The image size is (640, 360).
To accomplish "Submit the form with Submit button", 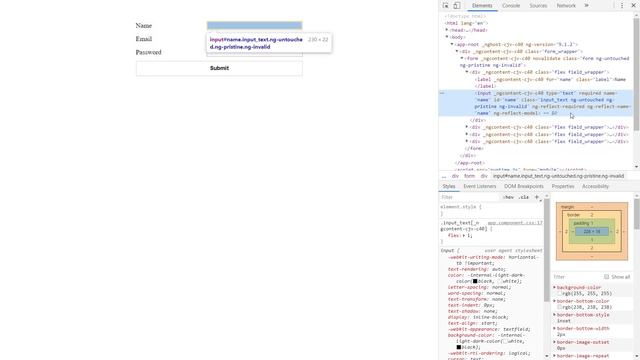I will (x=219, y=68).
